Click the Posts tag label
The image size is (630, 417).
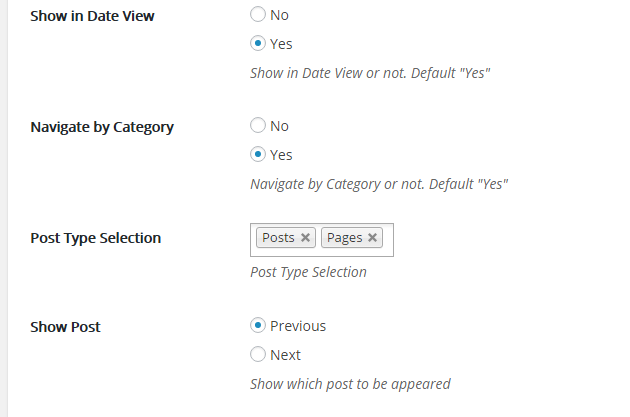tap(278, 238)
